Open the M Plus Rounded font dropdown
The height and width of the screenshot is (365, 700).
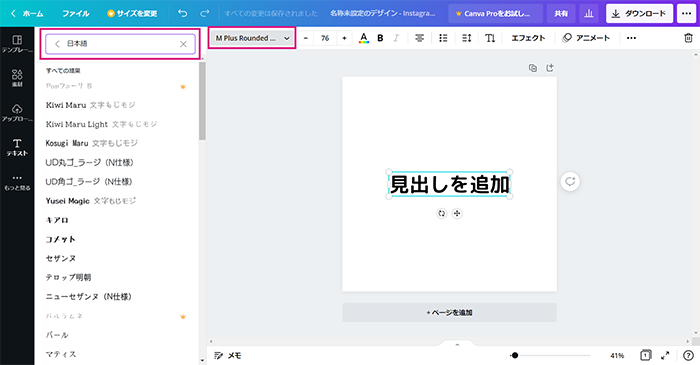point(252,38)
